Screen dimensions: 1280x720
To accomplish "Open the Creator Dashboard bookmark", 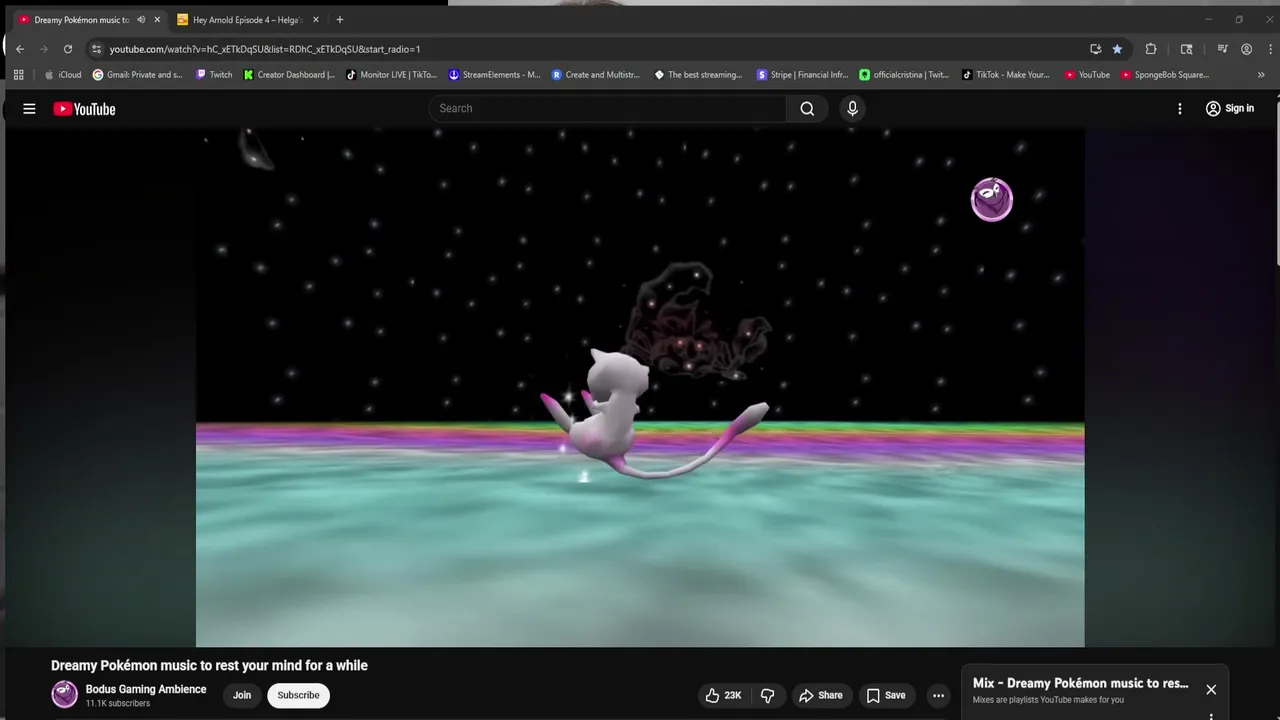I will [290, 75].
